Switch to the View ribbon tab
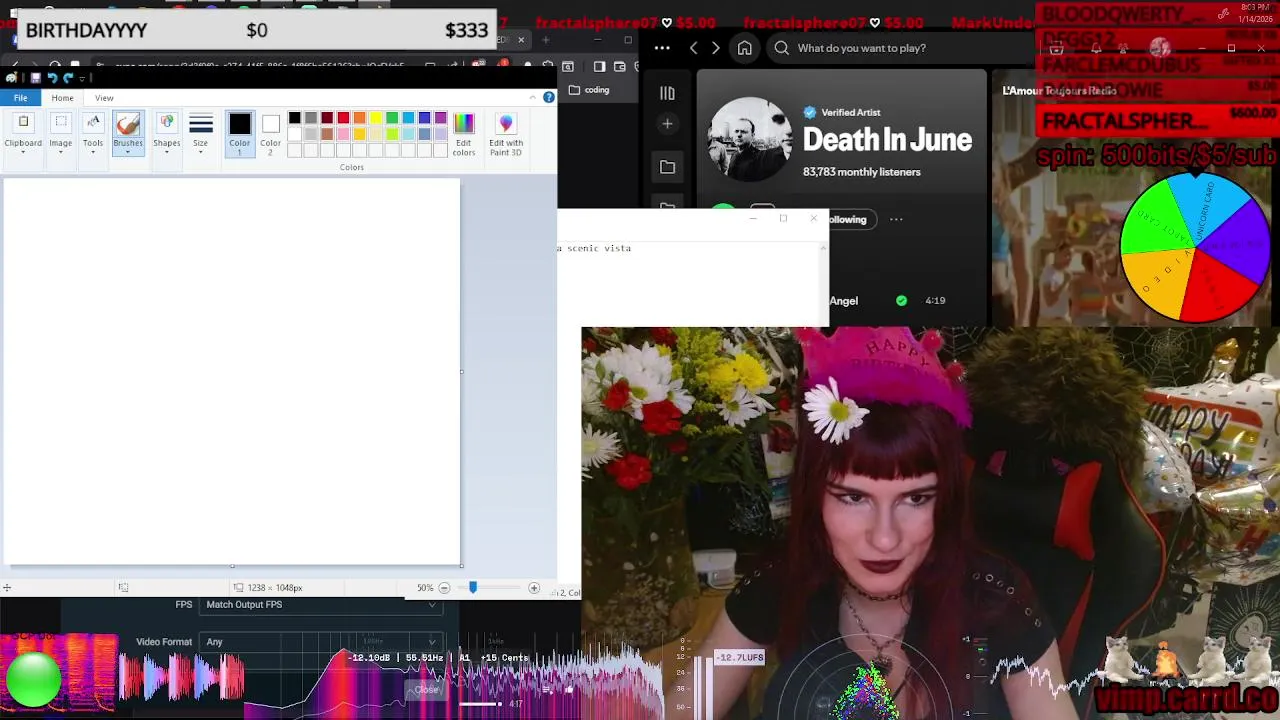This screenshot has height=720, width=1280. pos(104,98)
